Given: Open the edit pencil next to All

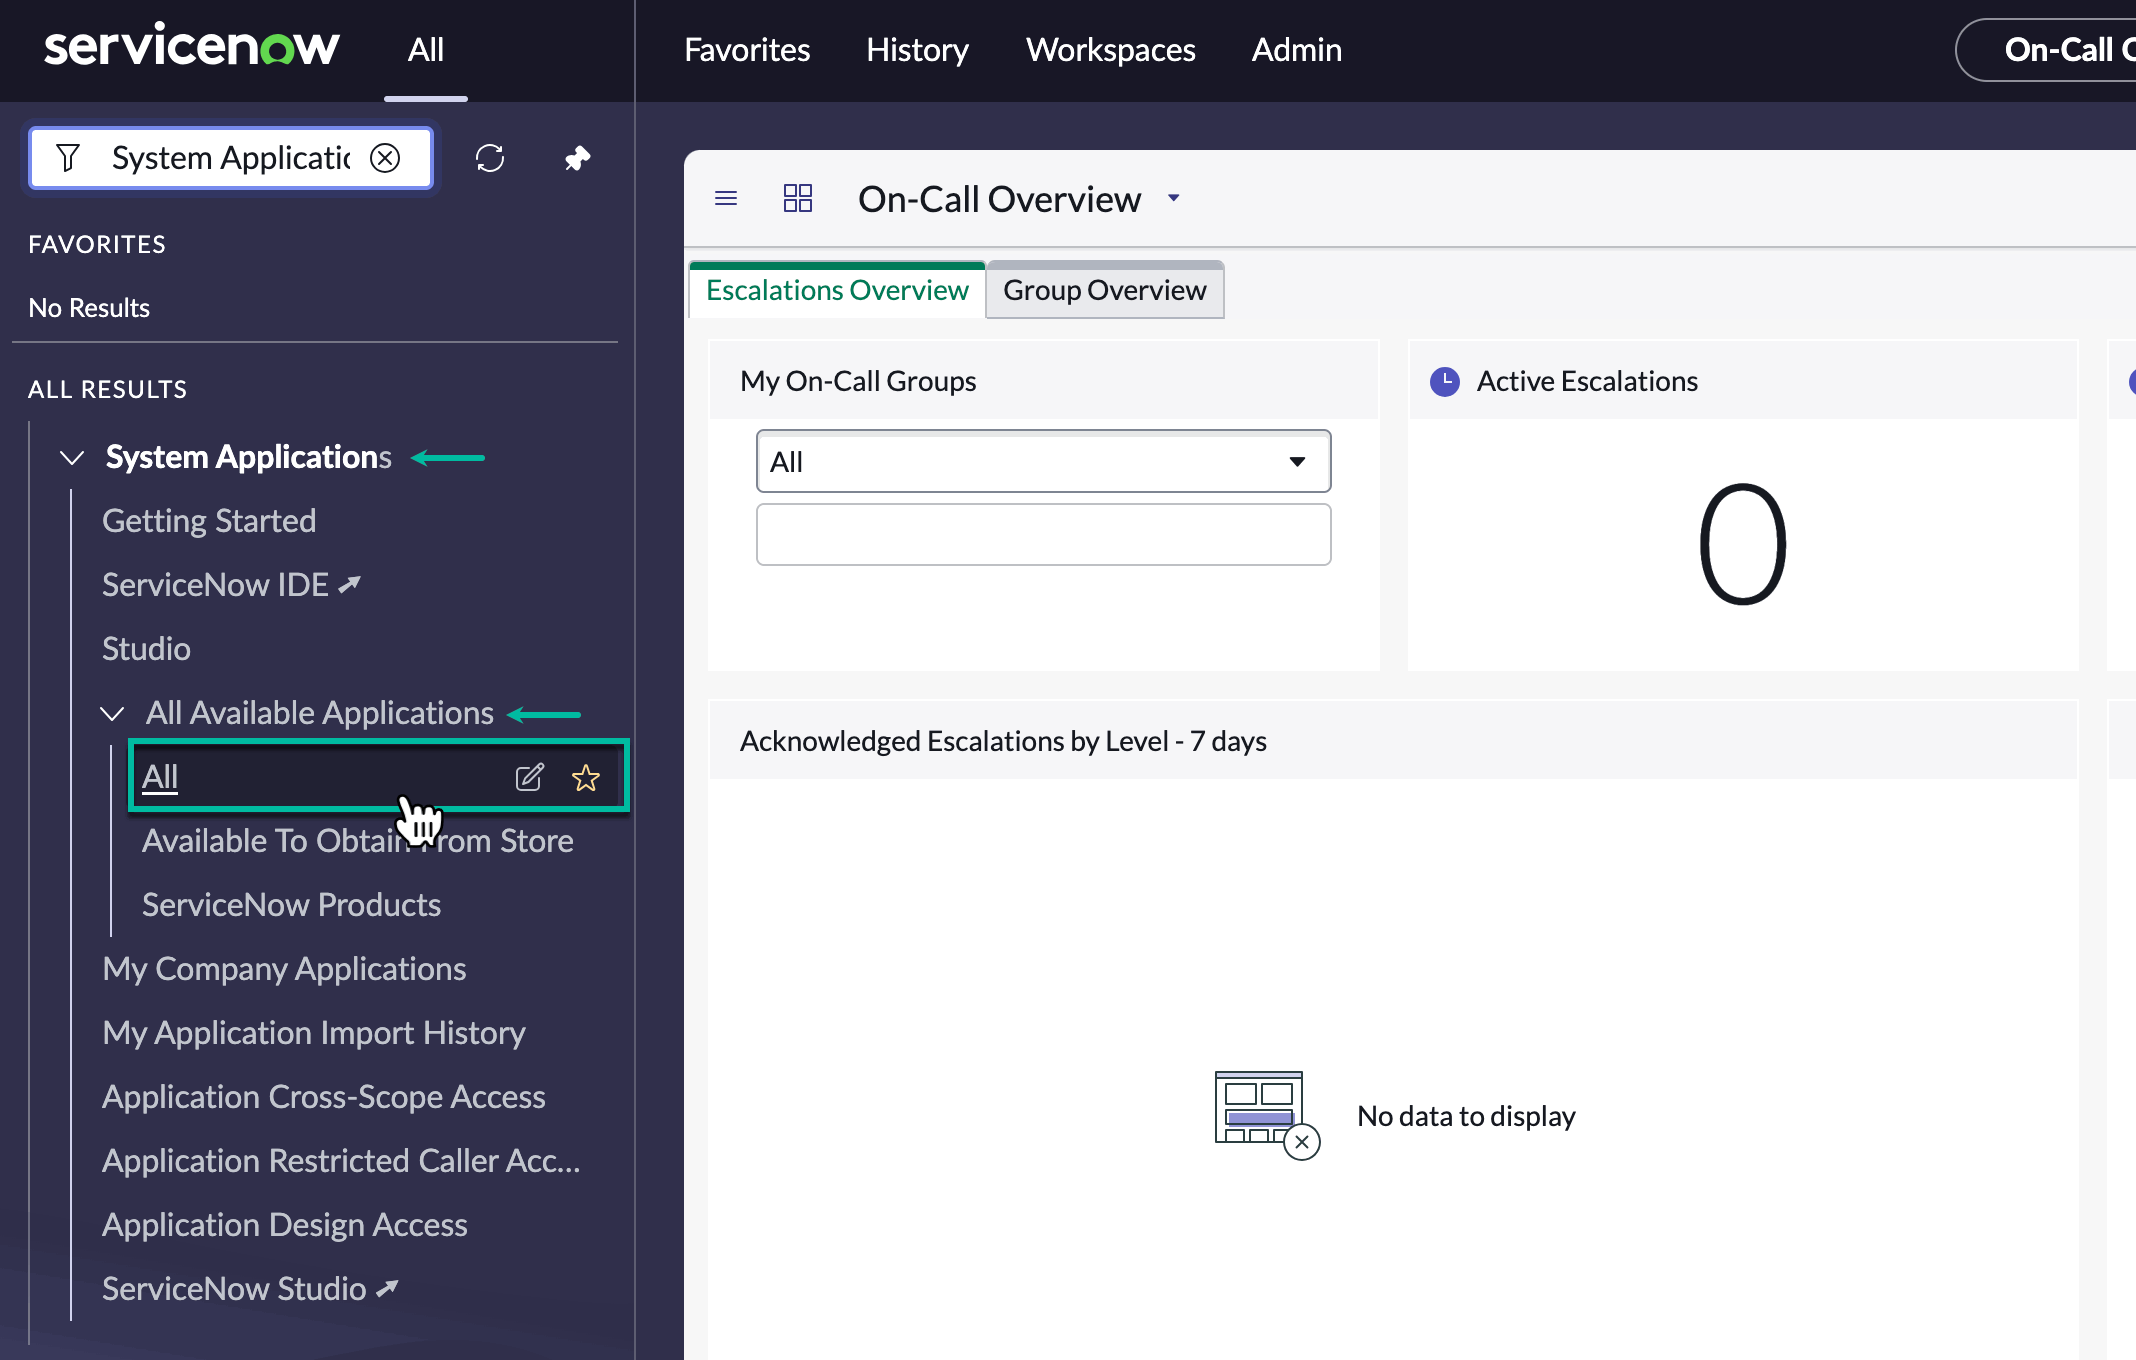Looking at the screenshot, I should (530, 777).
